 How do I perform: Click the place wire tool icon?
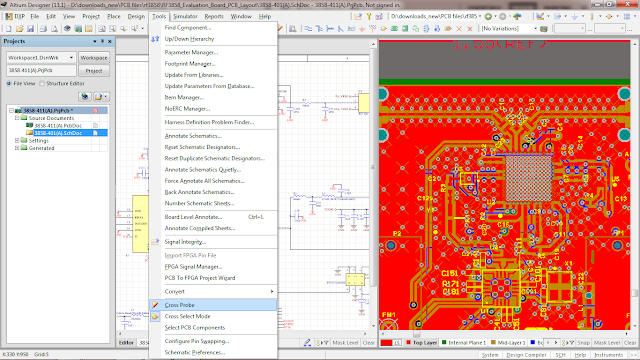308,29
